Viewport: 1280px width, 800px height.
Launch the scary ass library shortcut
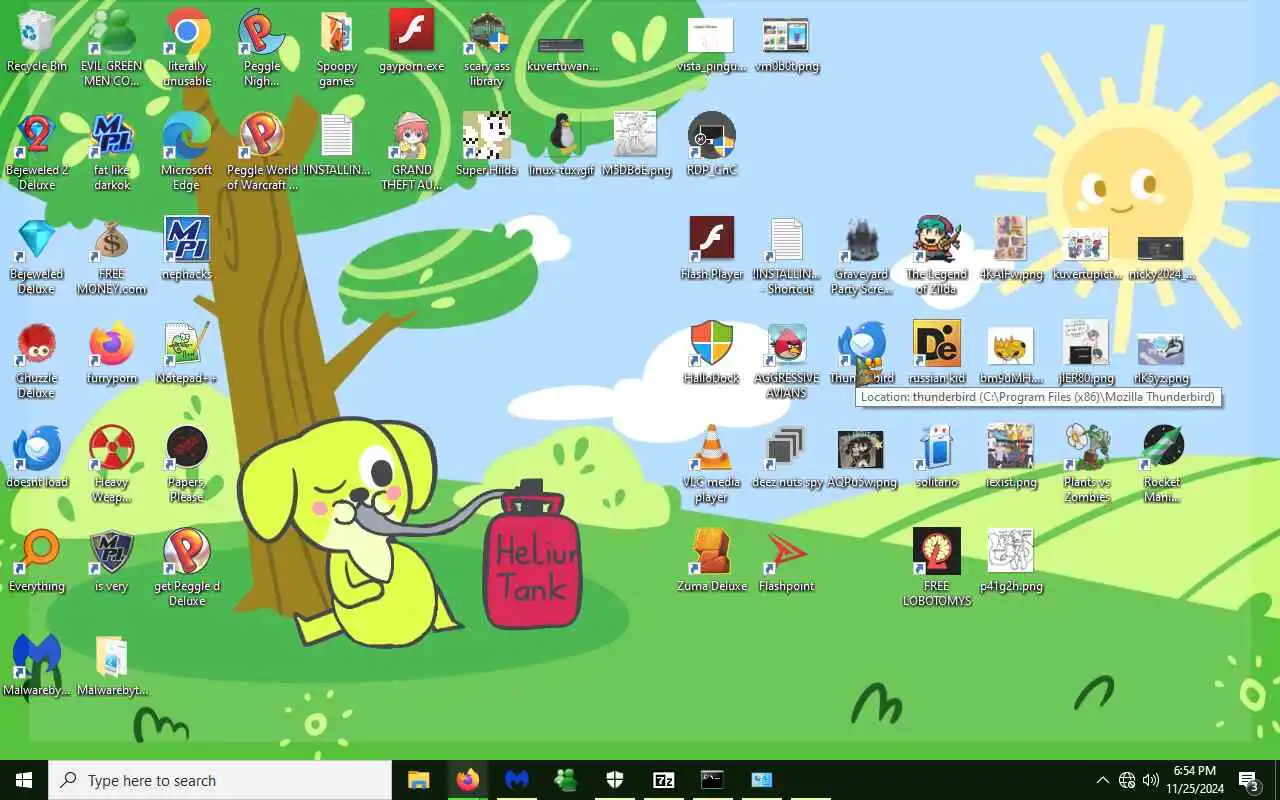487,49
